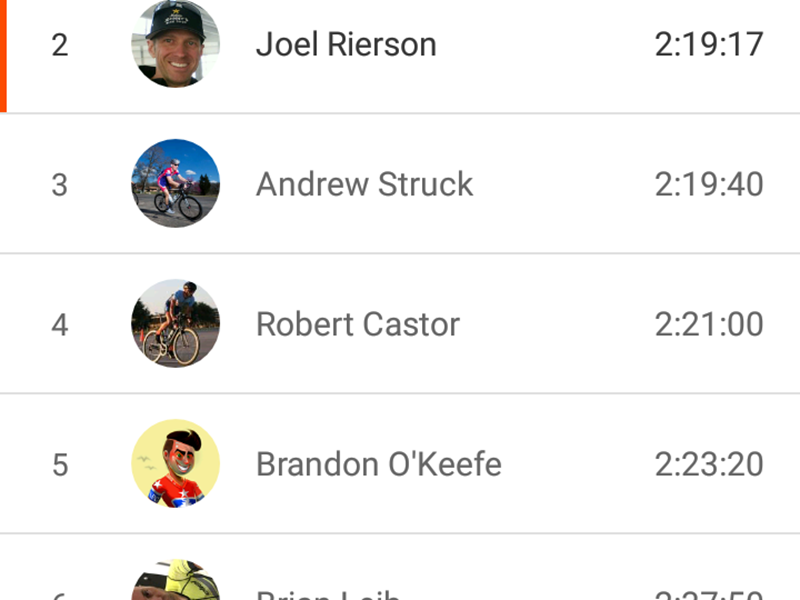The height and width of the screenshot is (600, 800).
Task: Click the 2:21:00 result time
Action: pos(709,324)
